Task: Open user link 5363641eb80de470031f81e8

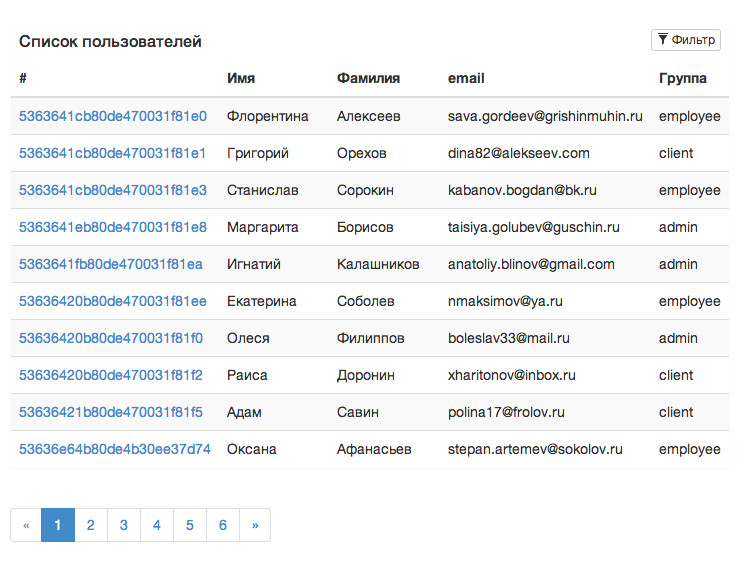Action: click(113, 227)
